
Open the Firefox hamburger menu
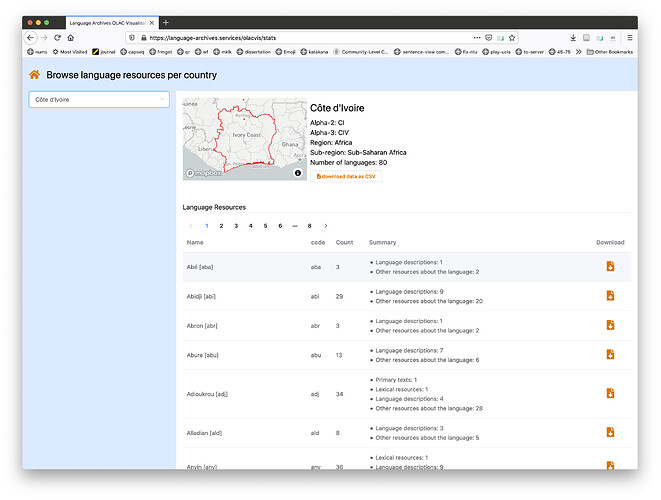click(630, 38)
